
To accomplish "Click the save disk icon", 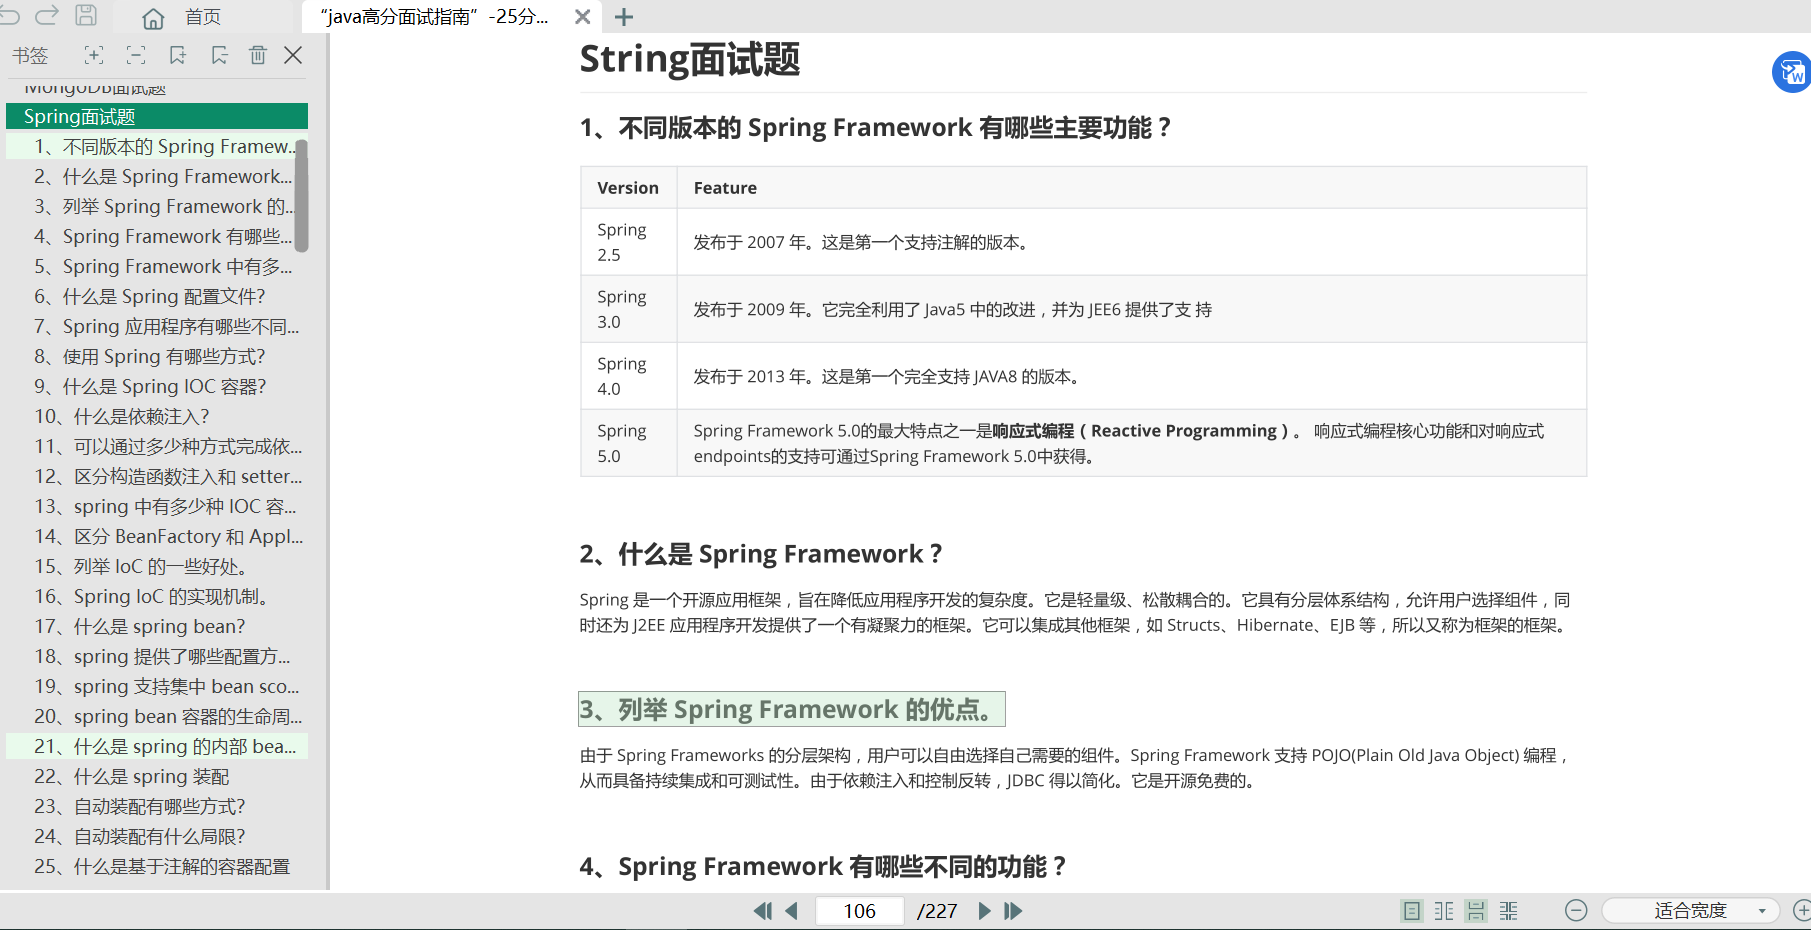I will (87, 15).
